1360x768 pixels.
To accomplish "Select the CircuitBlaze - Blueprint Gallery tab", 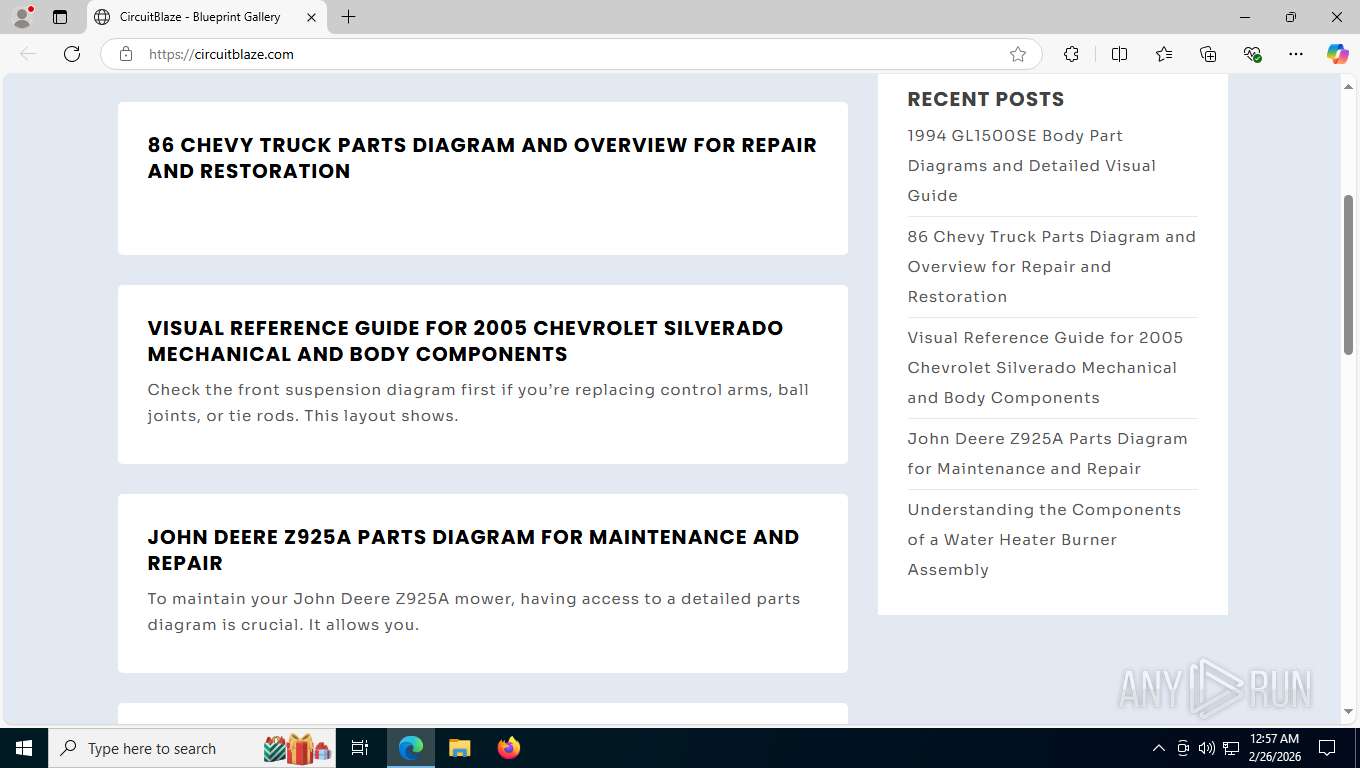I will click(207, 17).
